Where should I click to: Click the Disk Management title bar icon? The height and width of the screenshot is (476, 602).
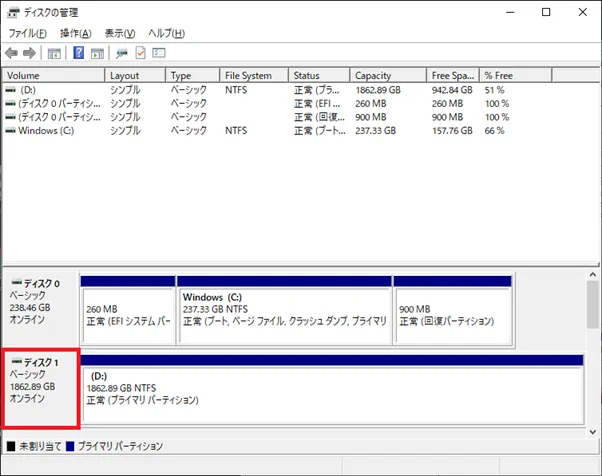point(13,13)
